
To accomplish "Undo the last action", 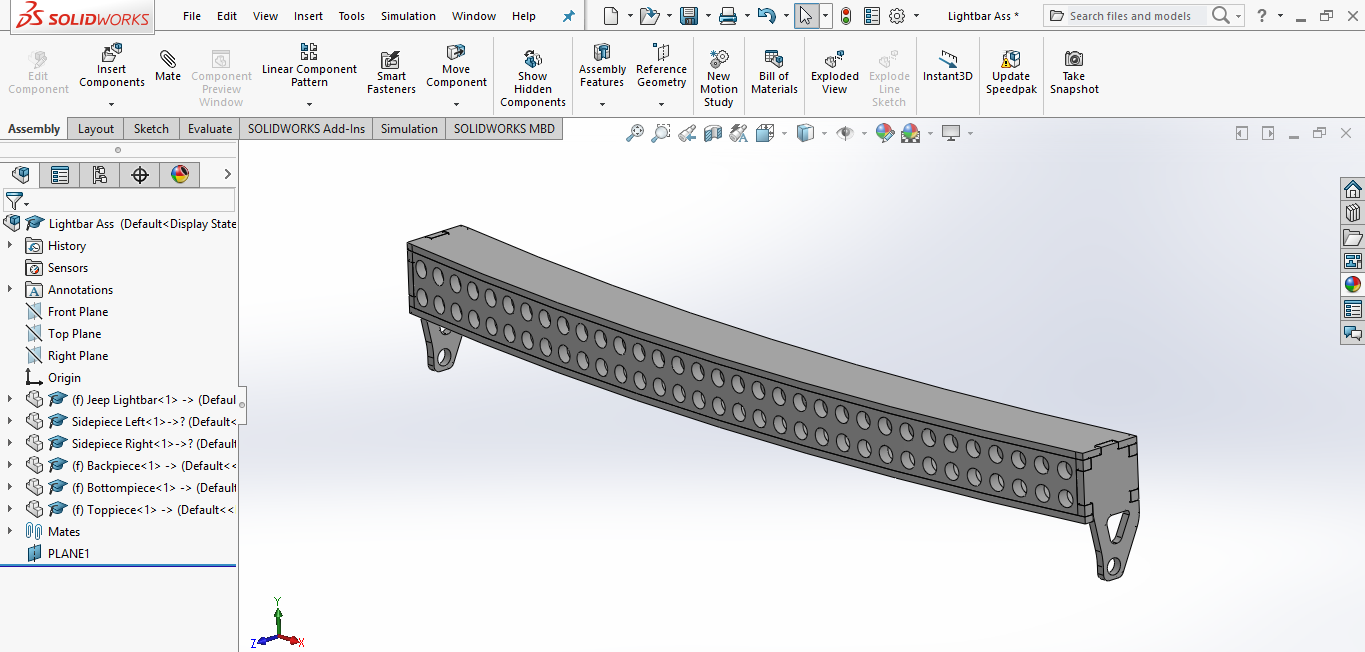I will point(766,16).
